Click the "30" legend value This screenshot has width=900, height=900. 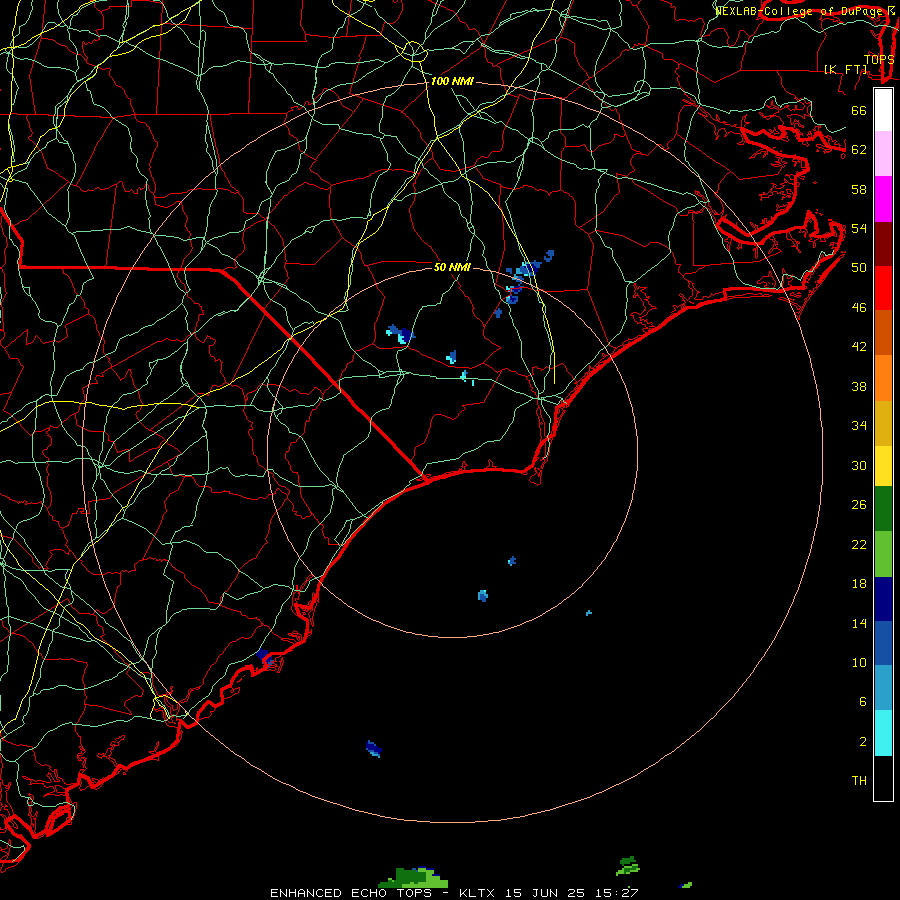coord(859,465)
